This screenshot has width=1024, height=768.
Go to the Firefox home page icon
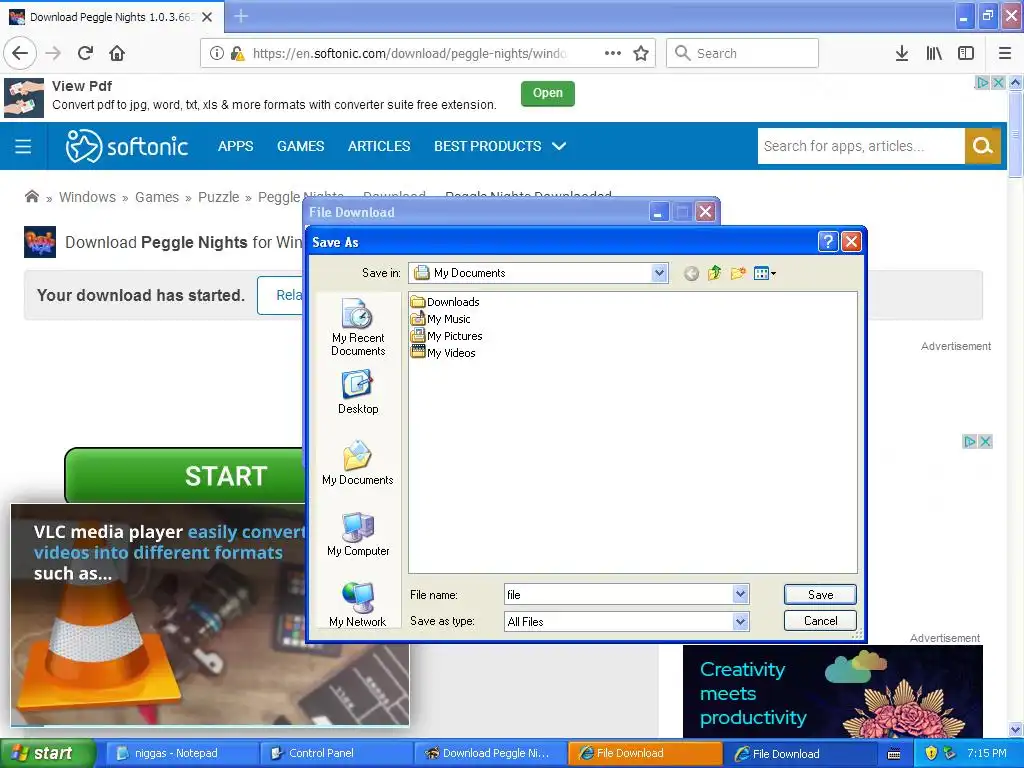pyautogui.click(x=117, y=54)
